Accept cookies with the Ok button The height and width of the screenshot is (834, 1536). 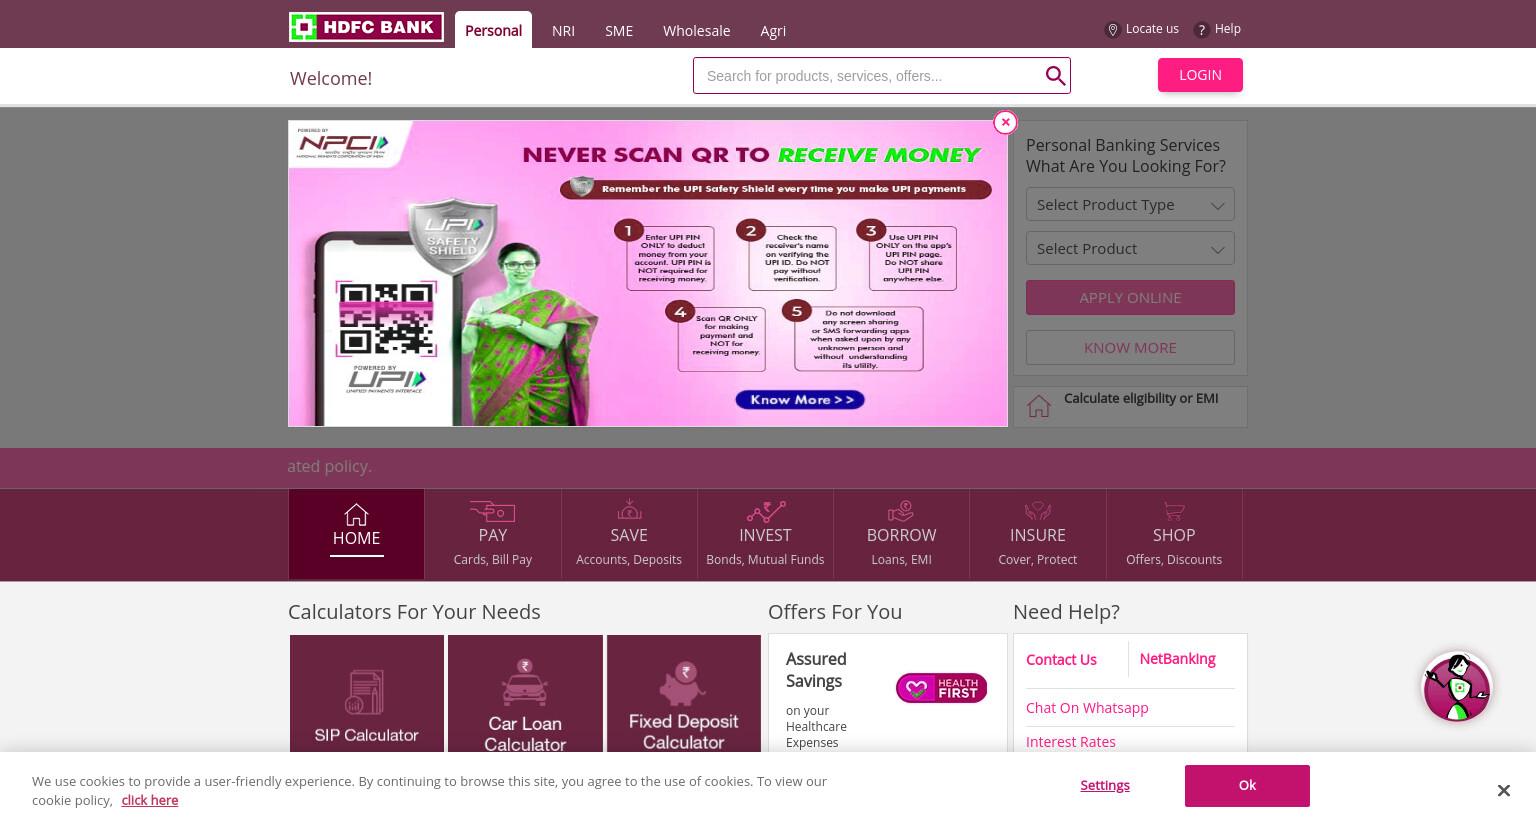1247,786
